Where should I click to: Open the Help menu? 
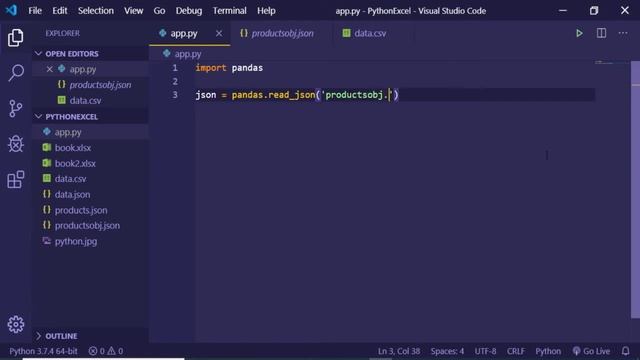click(x=266, y=11)
